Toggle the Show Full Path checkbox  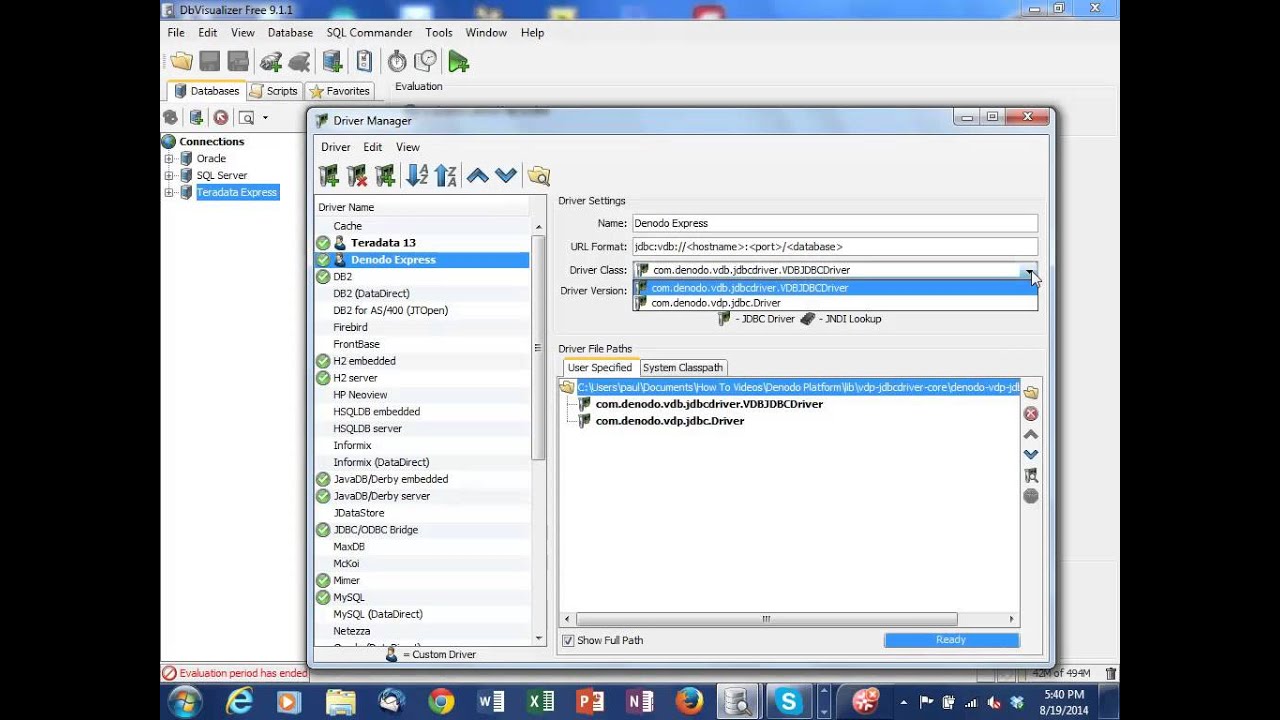[568, 640]
